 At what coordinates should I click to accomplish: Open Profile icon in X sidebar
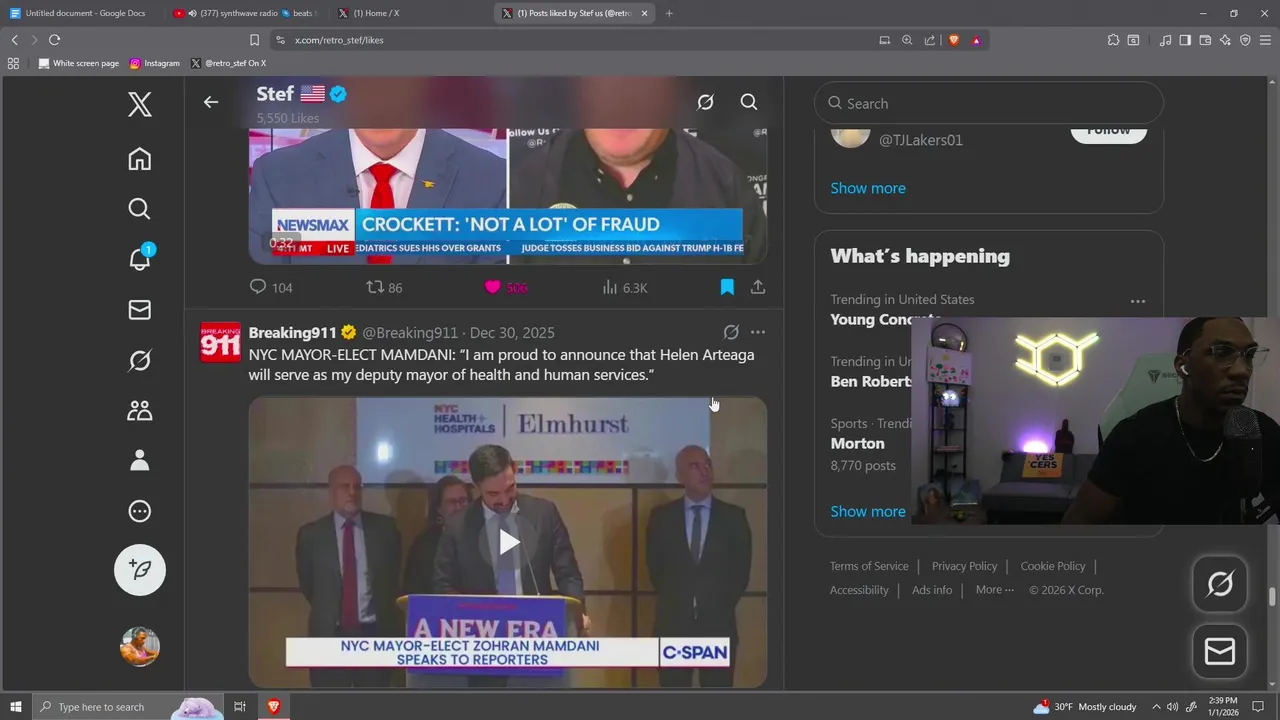click(140, 460)
